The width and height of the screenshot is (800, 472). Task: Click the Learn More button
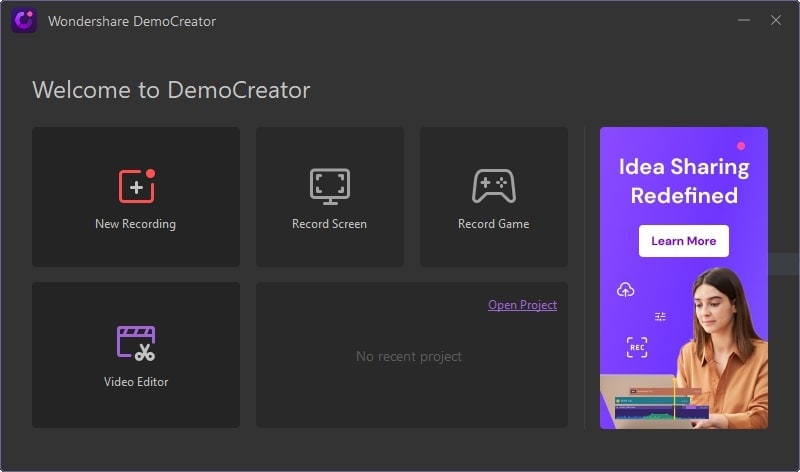(x=684, y=241)
